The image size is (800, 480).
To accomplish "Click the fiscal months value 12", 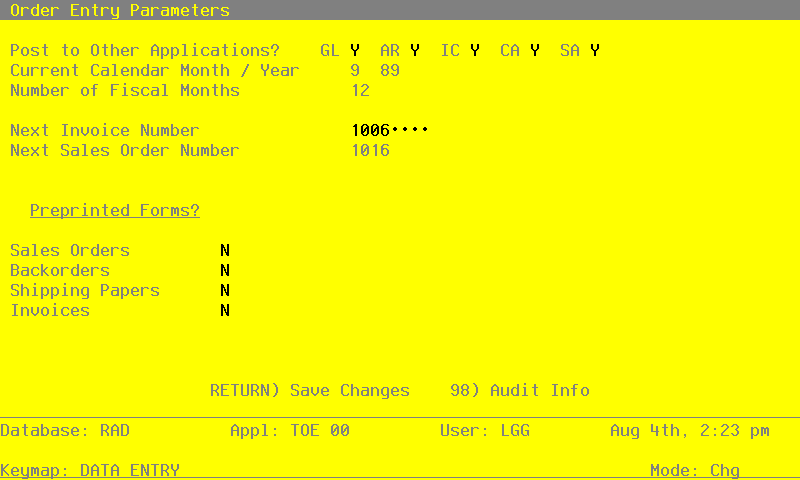I will (360, 90).
